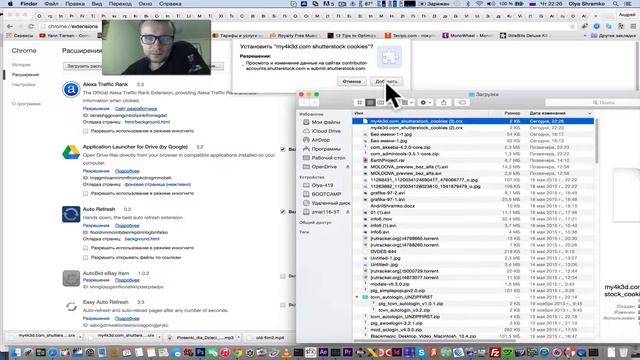Switch Finder window to icon view
This screenshot has height=360, width=640.
pos(360,102)
